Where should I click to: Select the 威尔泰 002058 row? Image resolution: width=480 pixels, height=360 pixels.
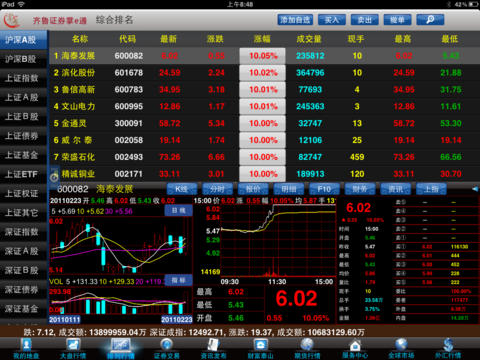[x=265, y=140]
